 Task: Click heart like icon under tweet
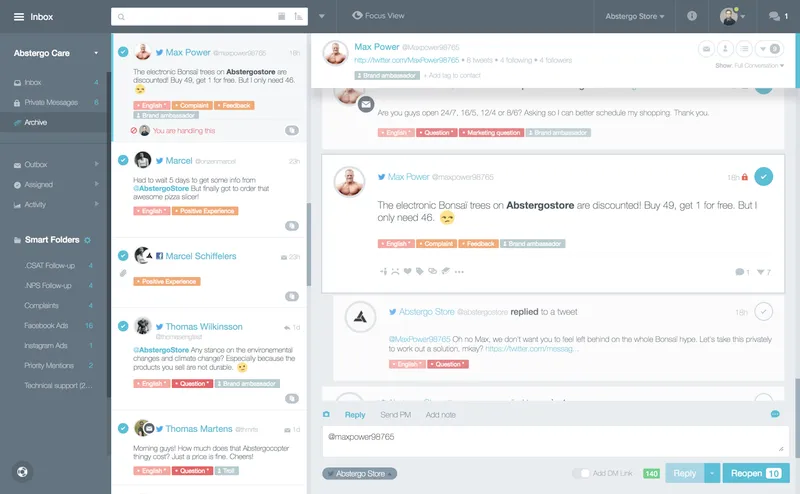407,271
